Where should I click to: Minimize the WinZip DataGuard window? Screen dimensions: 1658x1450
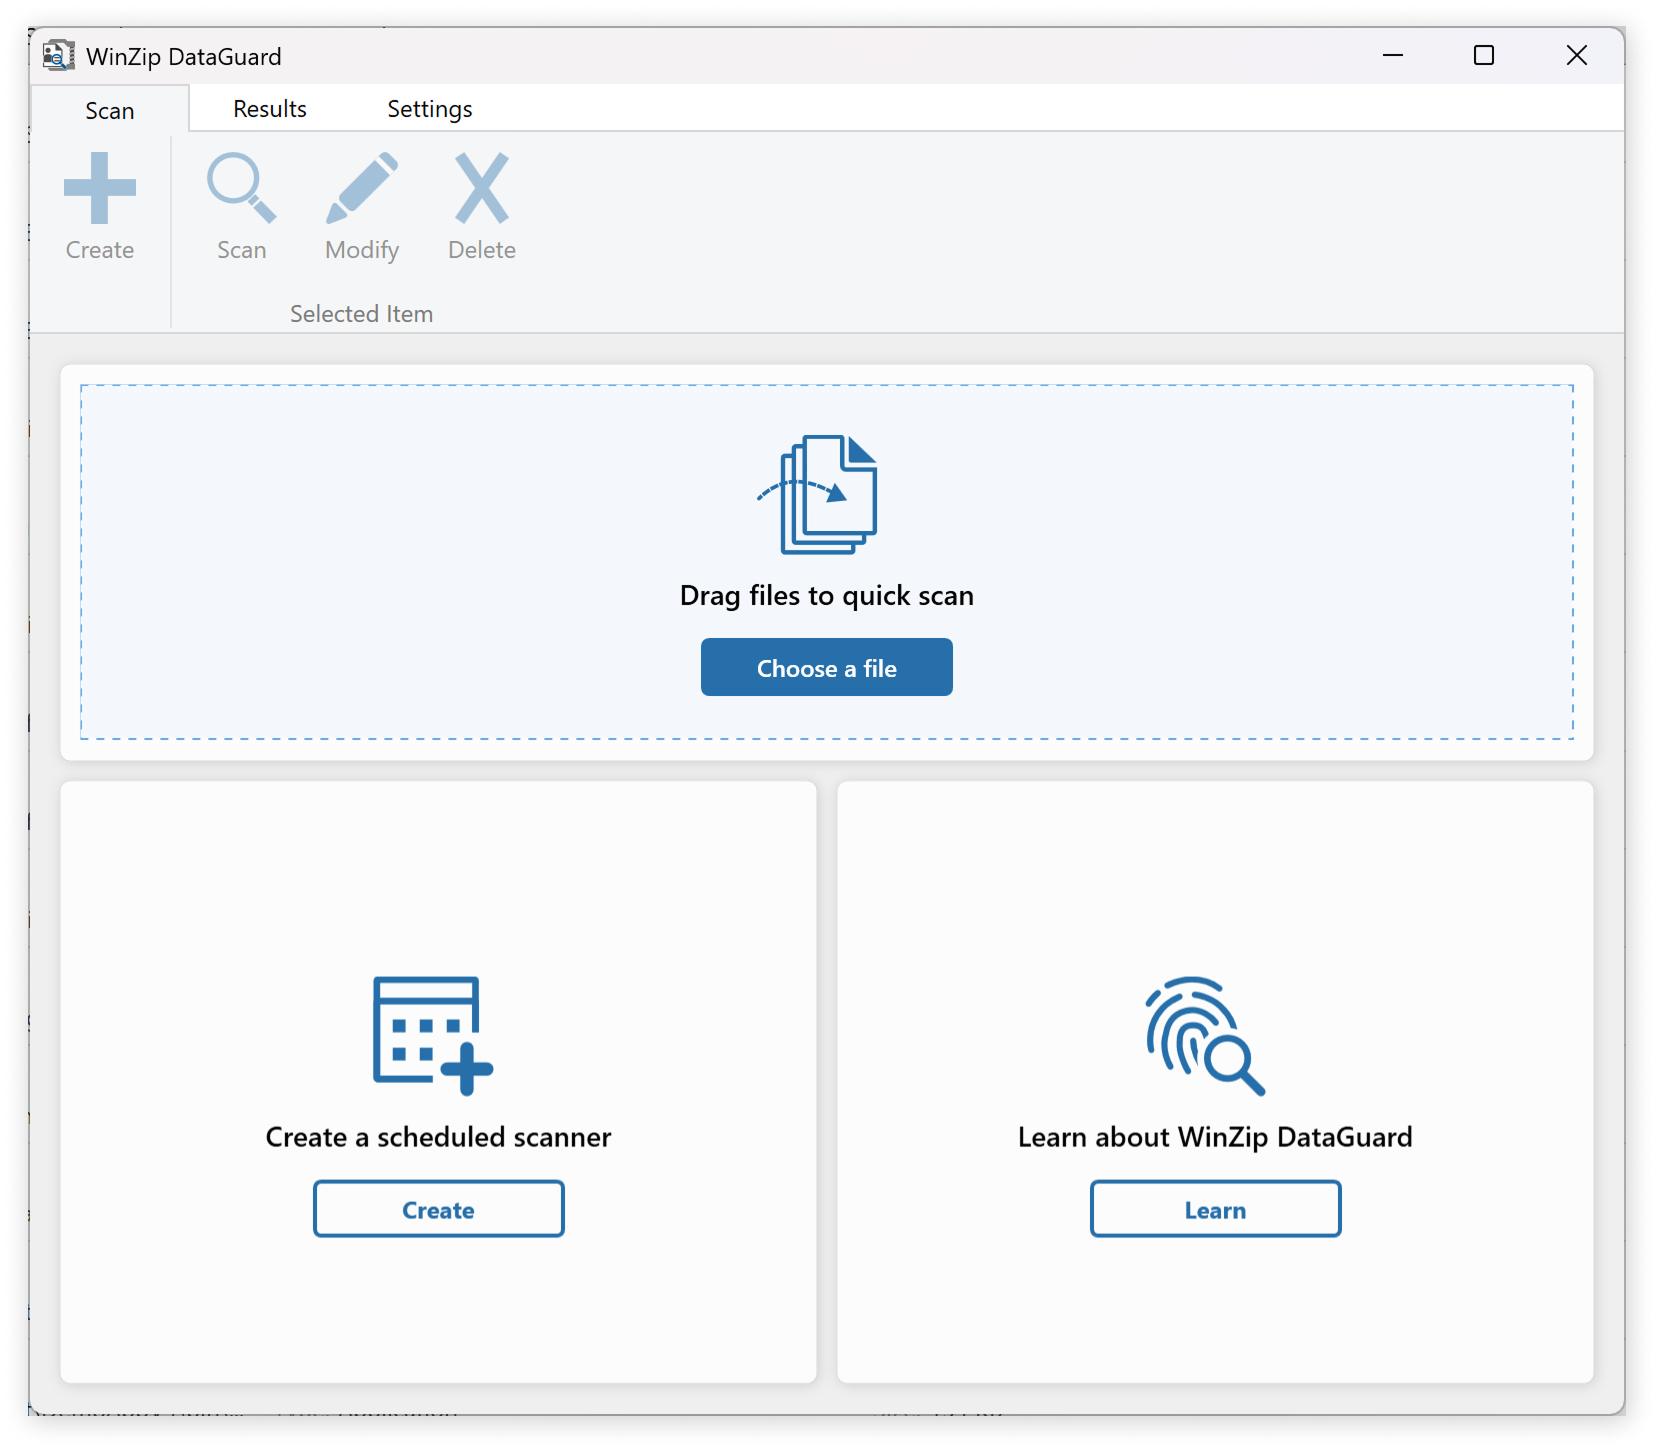1392,55
